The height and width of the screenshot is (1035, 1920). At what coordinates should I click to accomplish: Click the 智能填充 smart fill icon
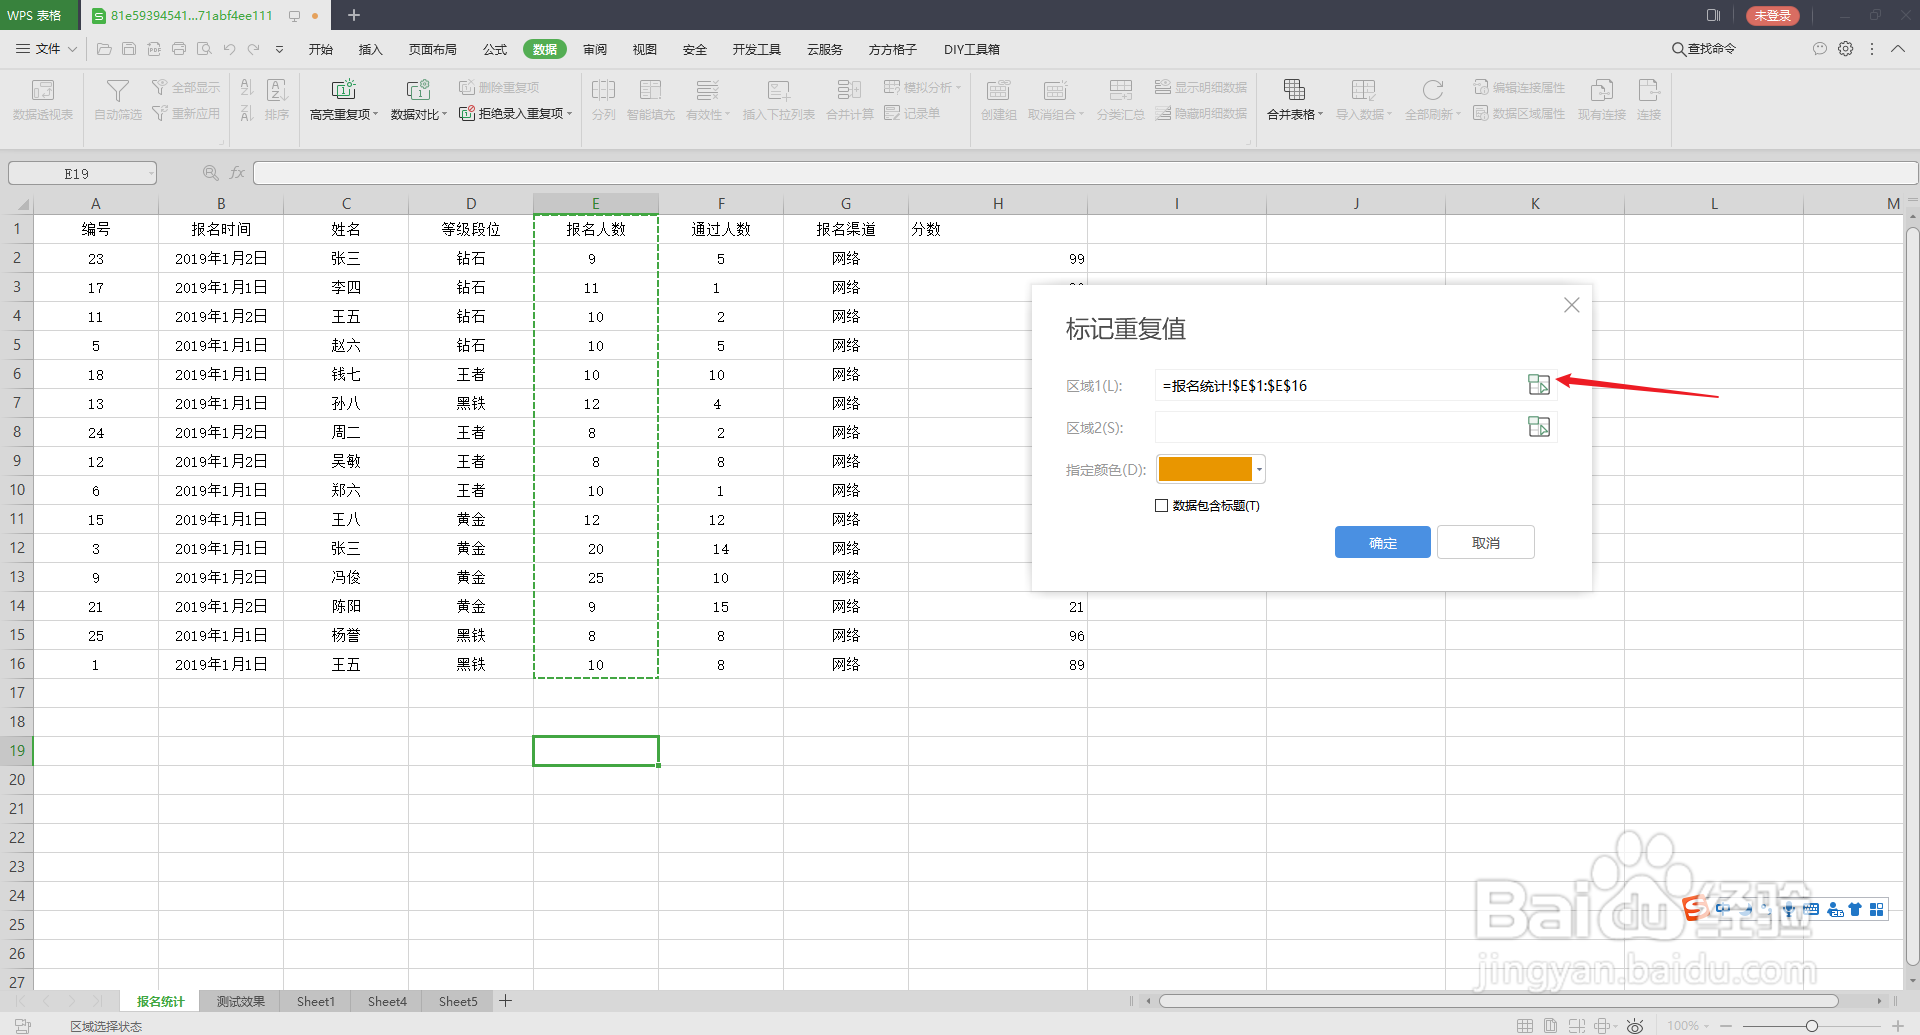pos(650,91)
